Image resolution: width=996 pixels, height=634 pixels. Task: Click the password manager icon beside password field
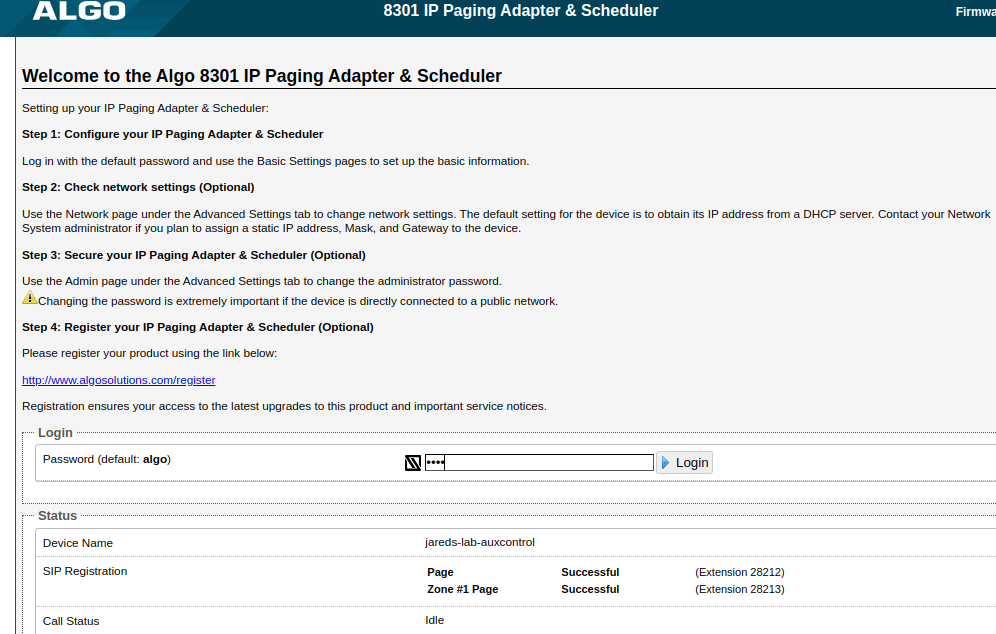(413, 462)
